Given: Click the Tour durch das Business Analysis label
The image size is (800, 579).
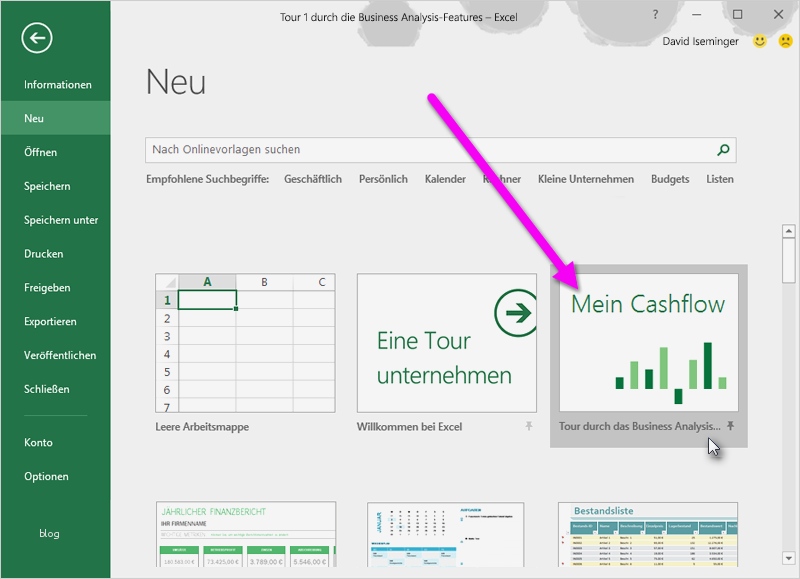Looking at the screenshot, I should pos(639,426).
